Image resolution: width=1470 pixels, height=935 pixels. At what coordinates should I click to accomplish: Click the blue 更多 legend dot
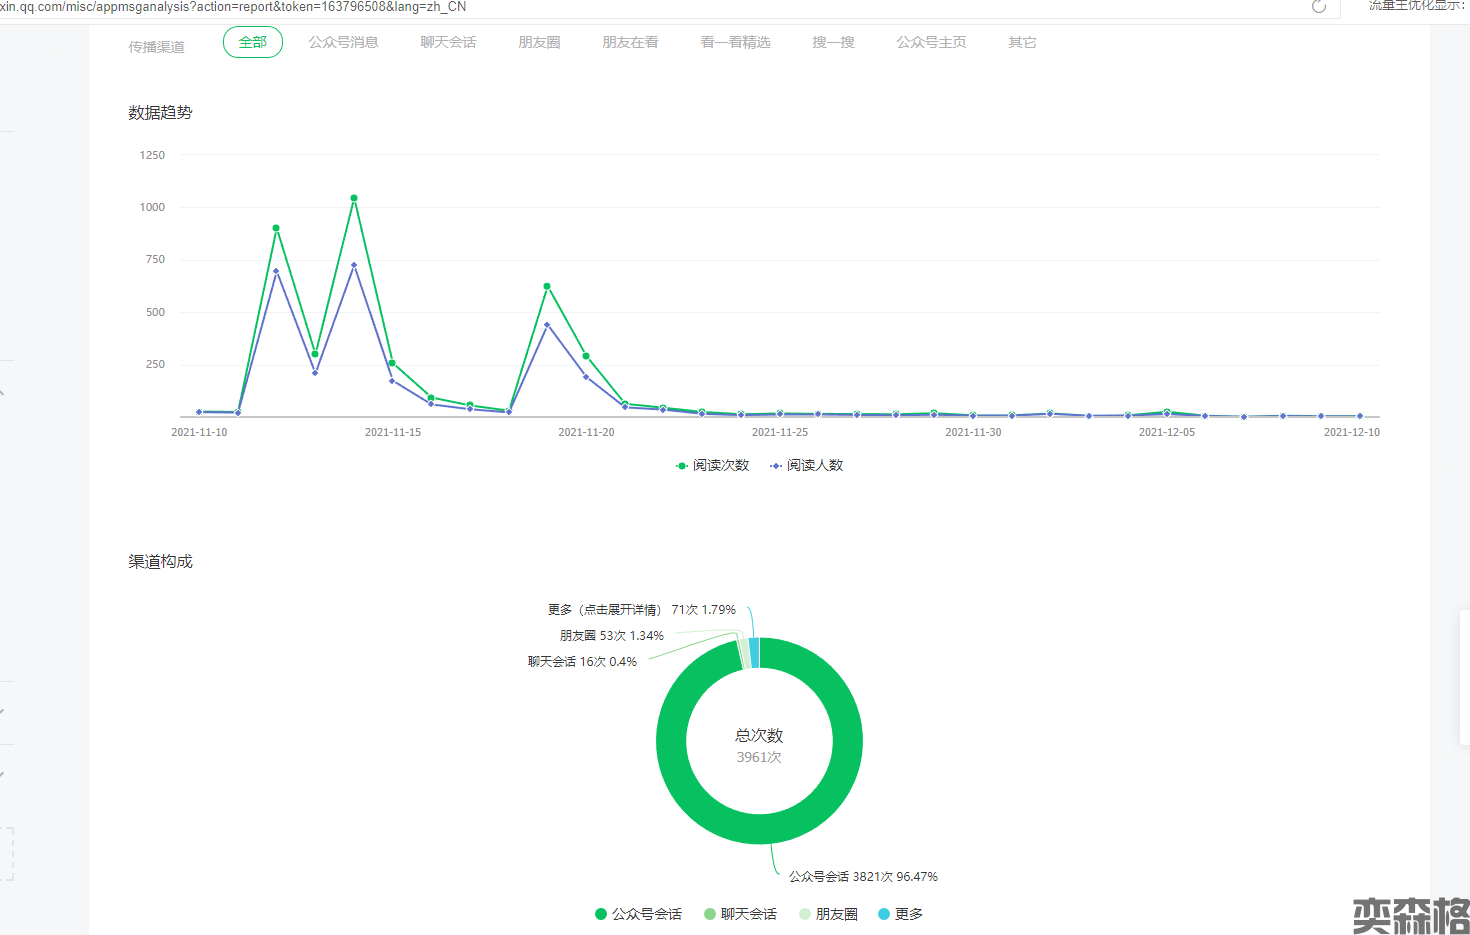tap(884, 914)
